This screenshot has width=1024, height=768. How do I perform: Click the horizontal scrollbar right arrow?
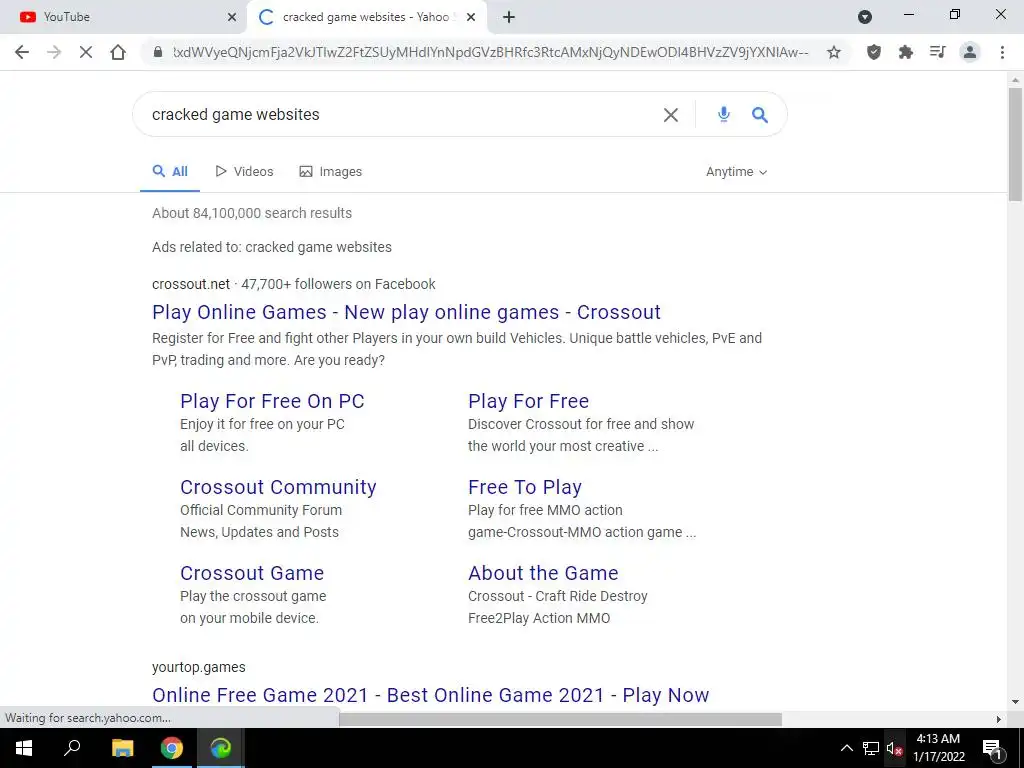(999, 719)
